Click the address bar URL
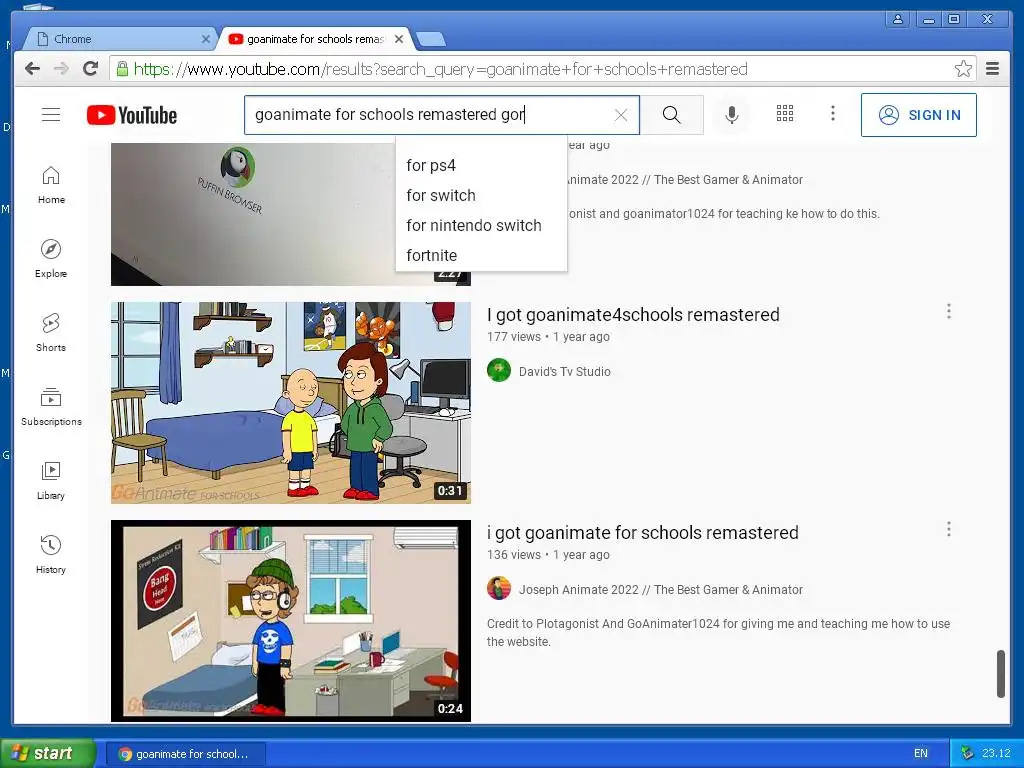The image size is (1024, 768). click(x=441, y=69)
